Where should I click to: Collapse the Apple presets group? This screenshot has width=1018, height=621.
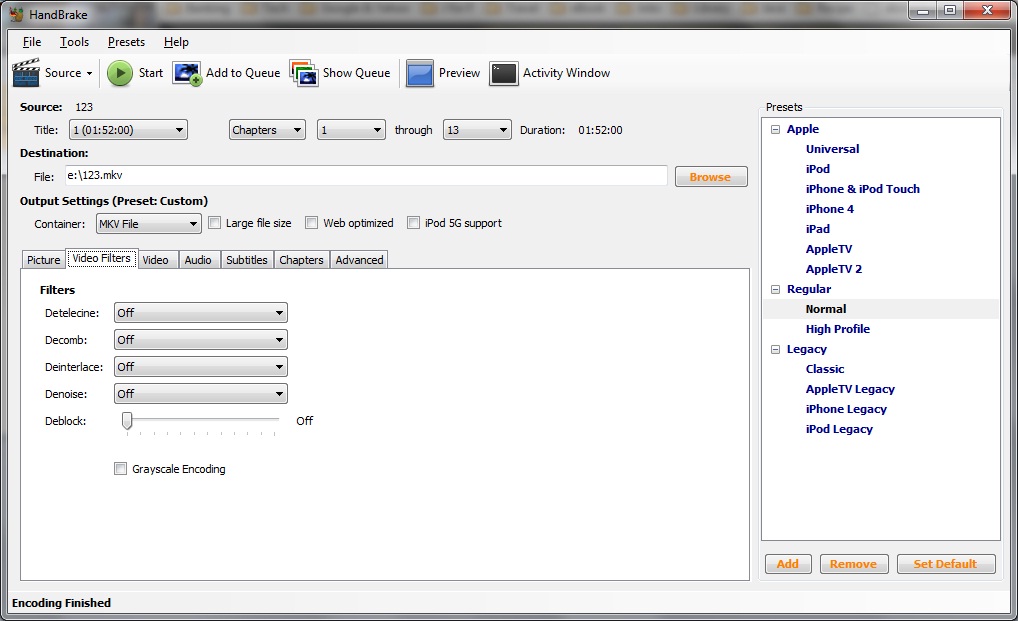[775, 129]
